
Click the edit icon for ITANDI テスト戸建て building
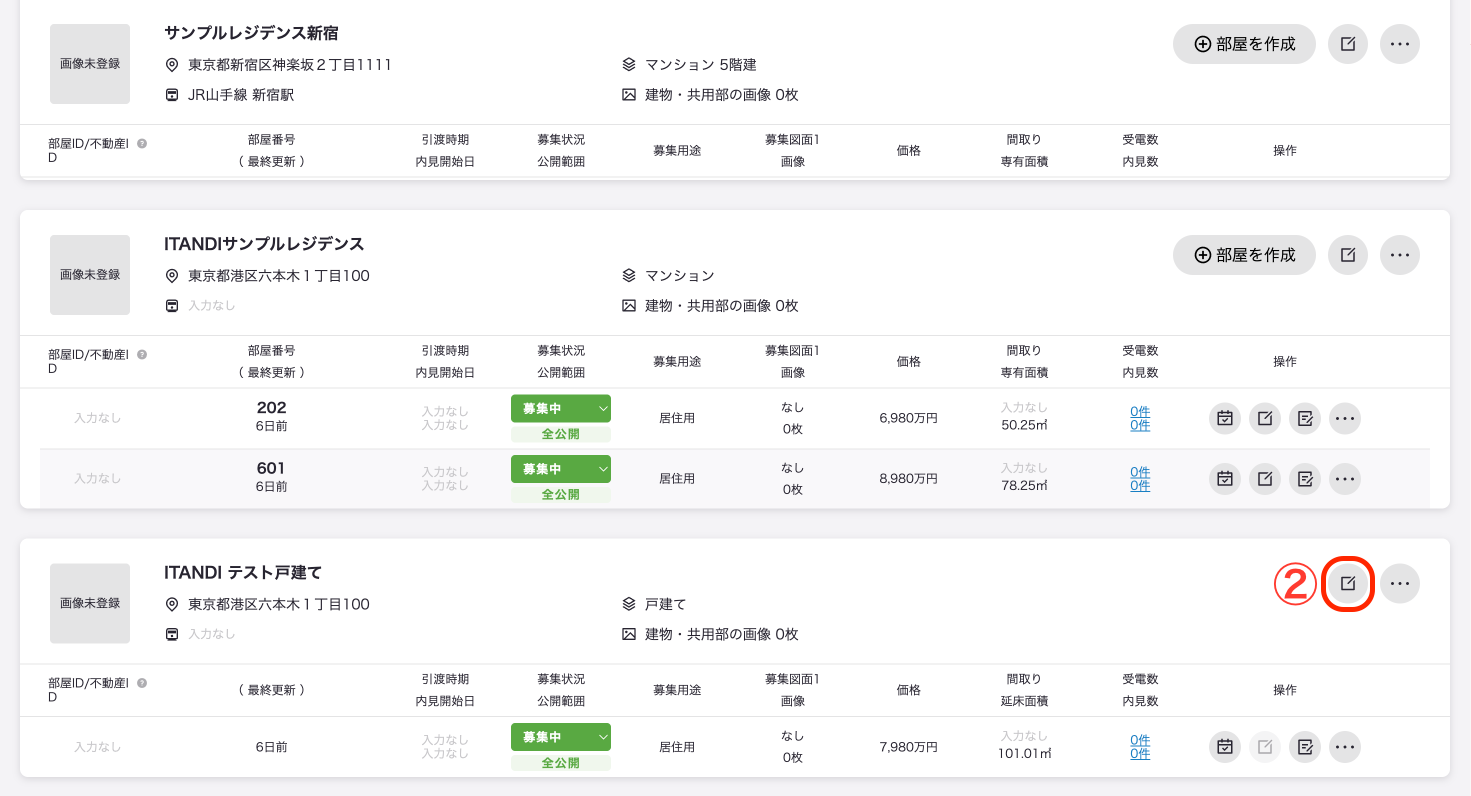1348,583
